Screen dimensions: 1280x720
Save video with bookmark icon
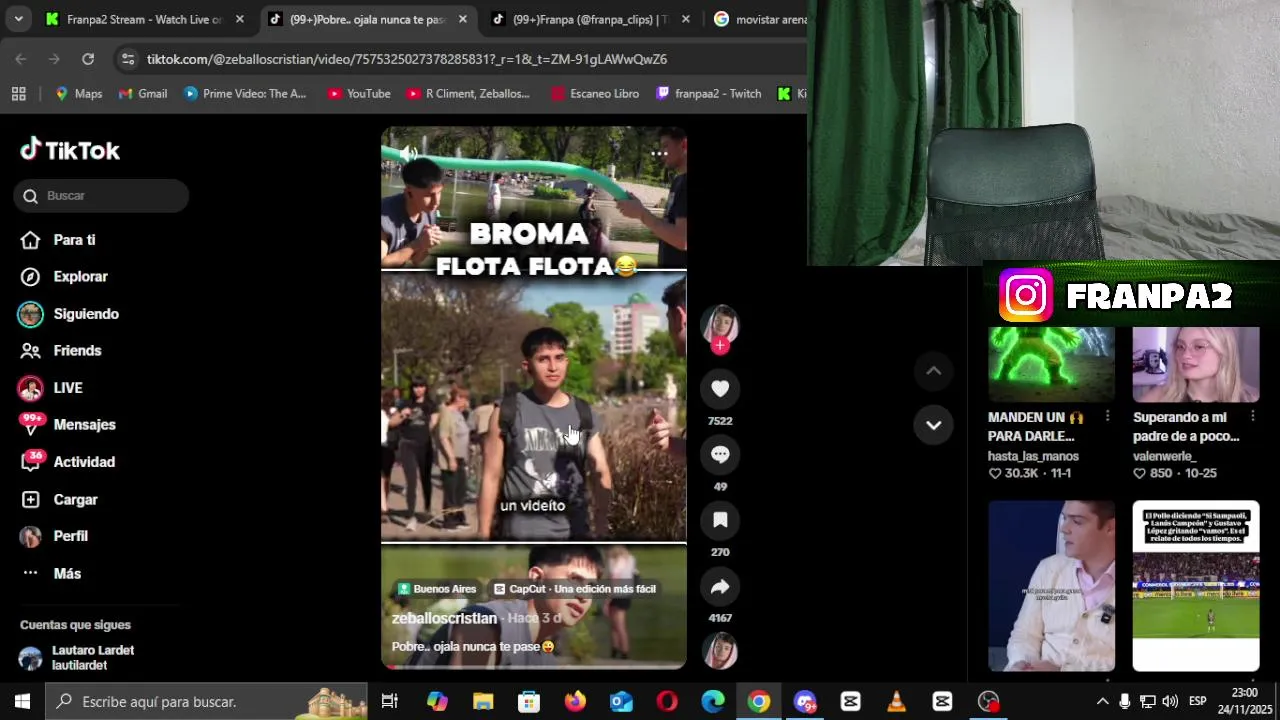tap(720, 520)
